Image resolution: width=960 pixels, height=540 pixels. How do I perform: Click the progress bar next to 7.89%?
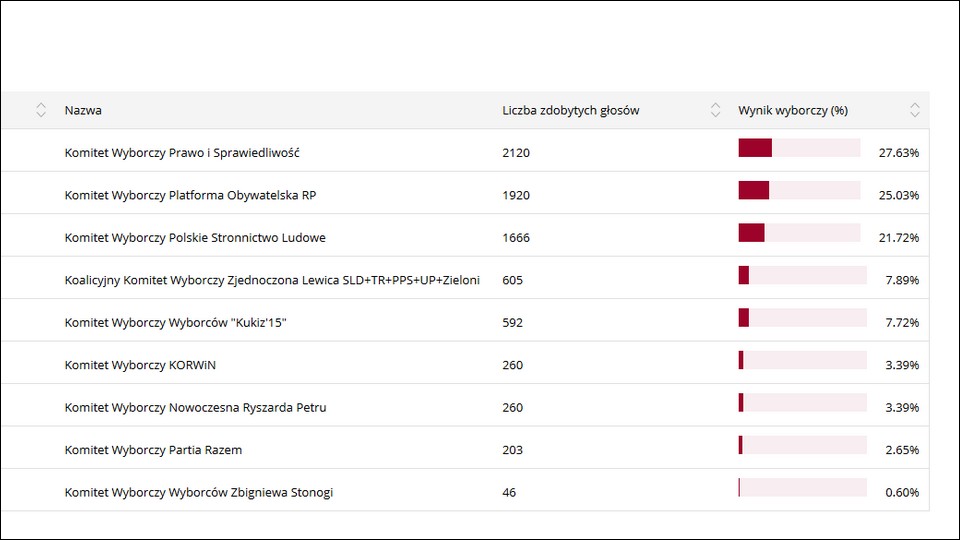click(802, 275)
